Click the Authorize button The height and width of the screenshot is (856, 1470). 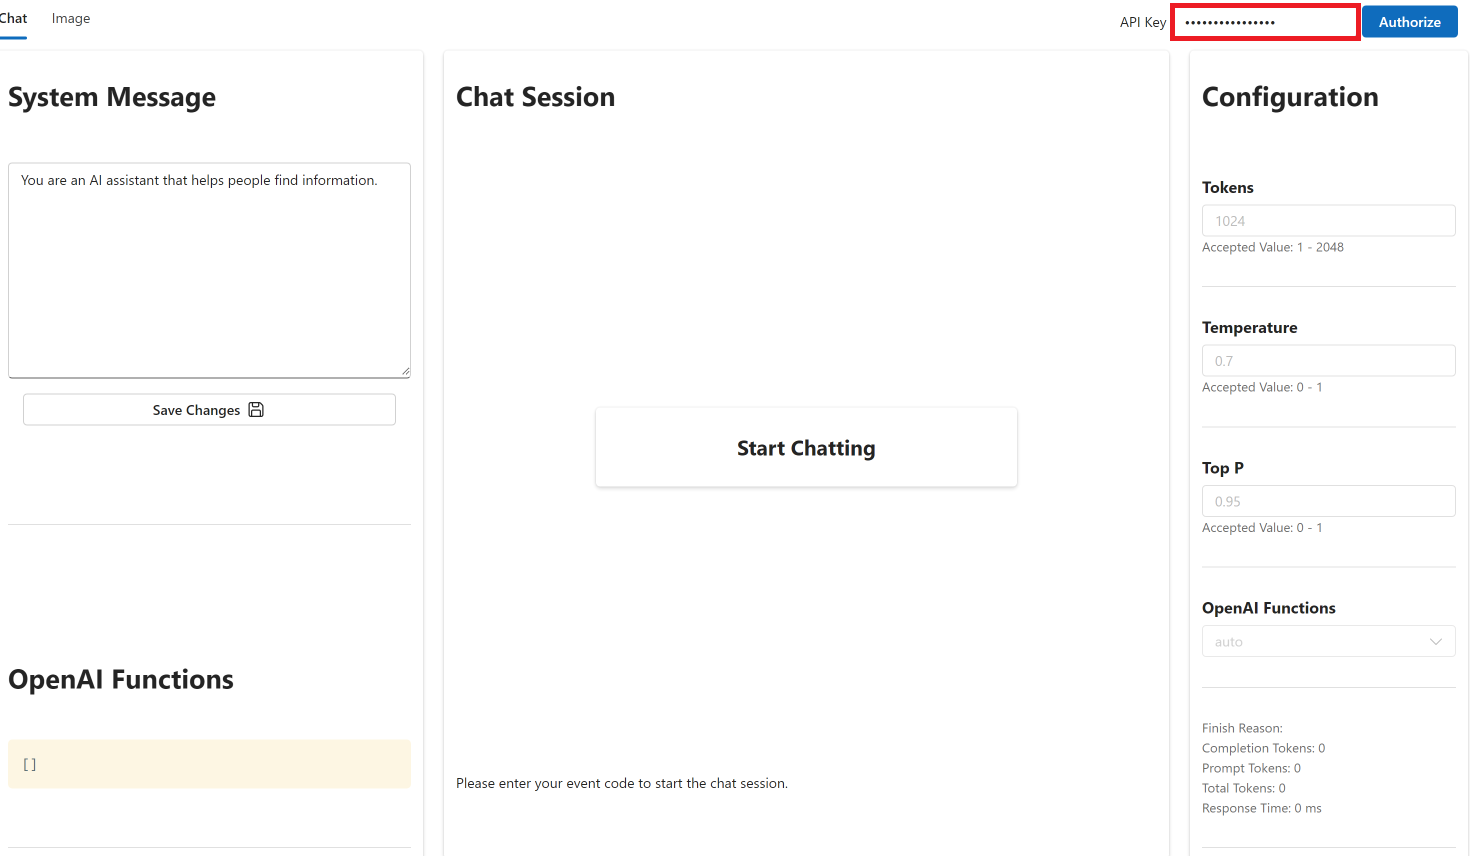(x=1410, y=22)
